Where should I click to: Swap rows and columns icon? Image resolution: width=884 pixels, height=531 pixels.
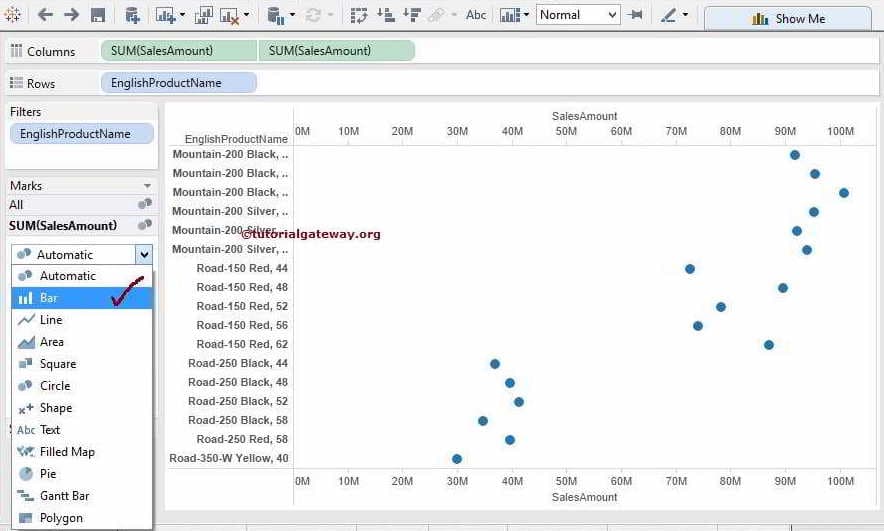(359, 15)
